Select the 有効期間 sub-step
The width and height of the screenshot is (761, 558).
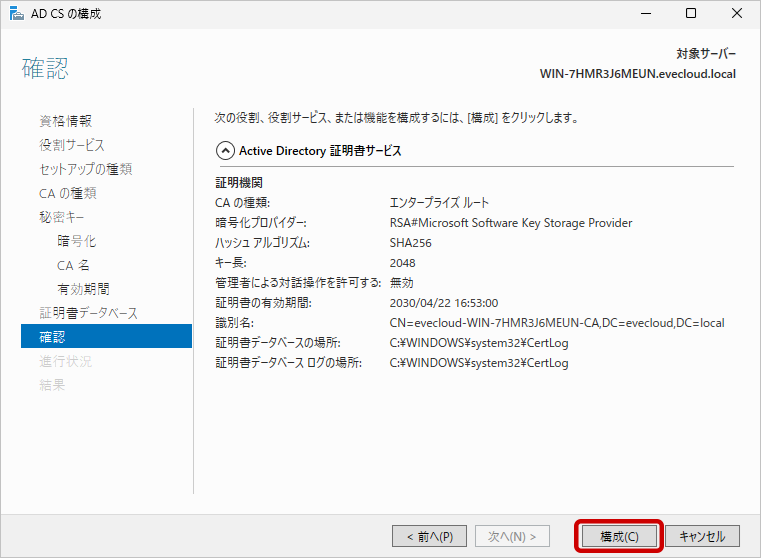pyautogui.click(x=84, y=289)
